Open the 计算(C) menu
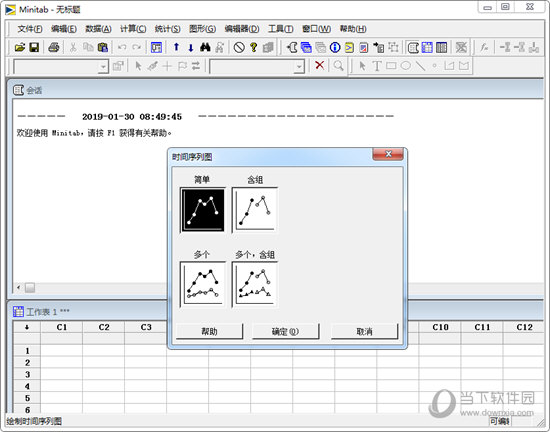Screen dimensions: 550x432 [133, 29]
